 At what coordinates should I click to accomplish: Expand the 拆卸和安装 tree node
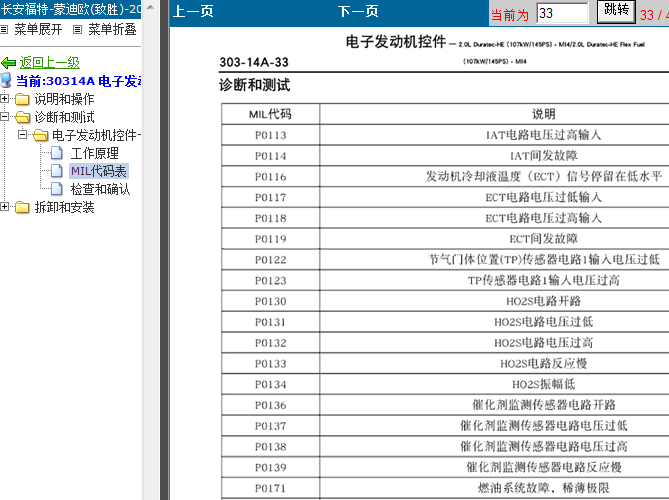tap(4, 206)
